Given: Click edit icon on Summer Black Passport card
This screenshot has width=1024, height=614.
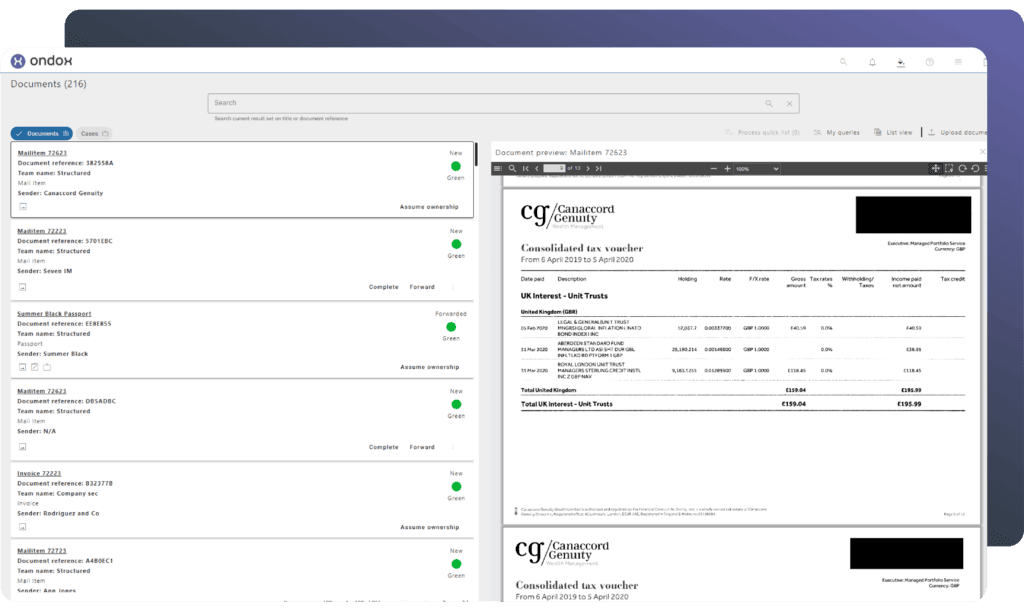Looking at the screenshot, I should 35,367.
